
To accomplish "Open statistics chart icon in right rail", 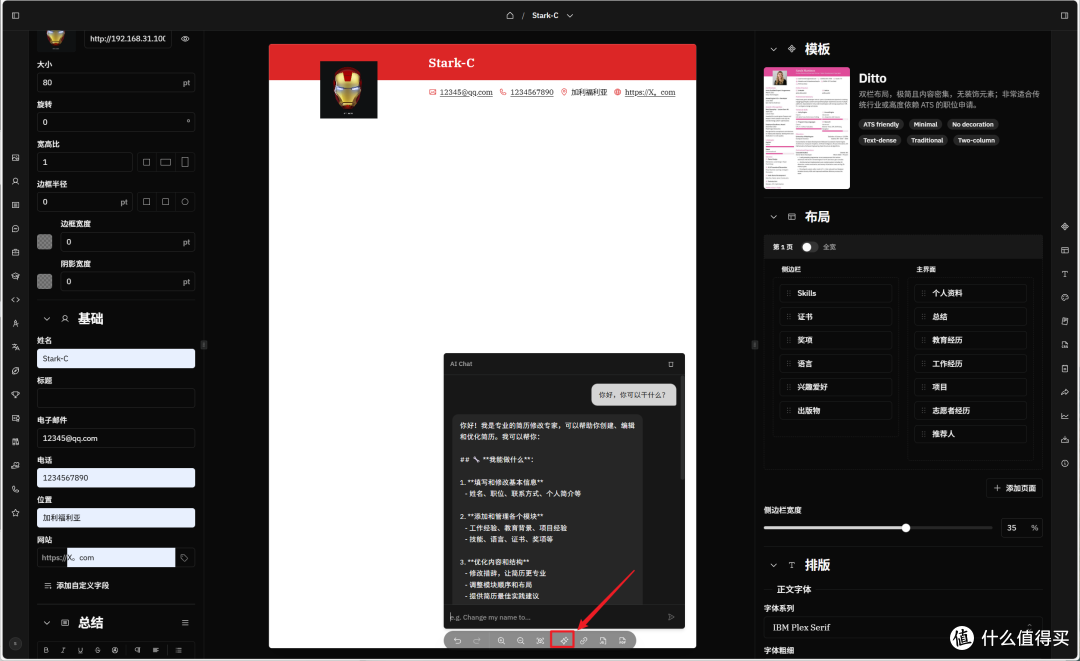I will tap(1065, 416).
